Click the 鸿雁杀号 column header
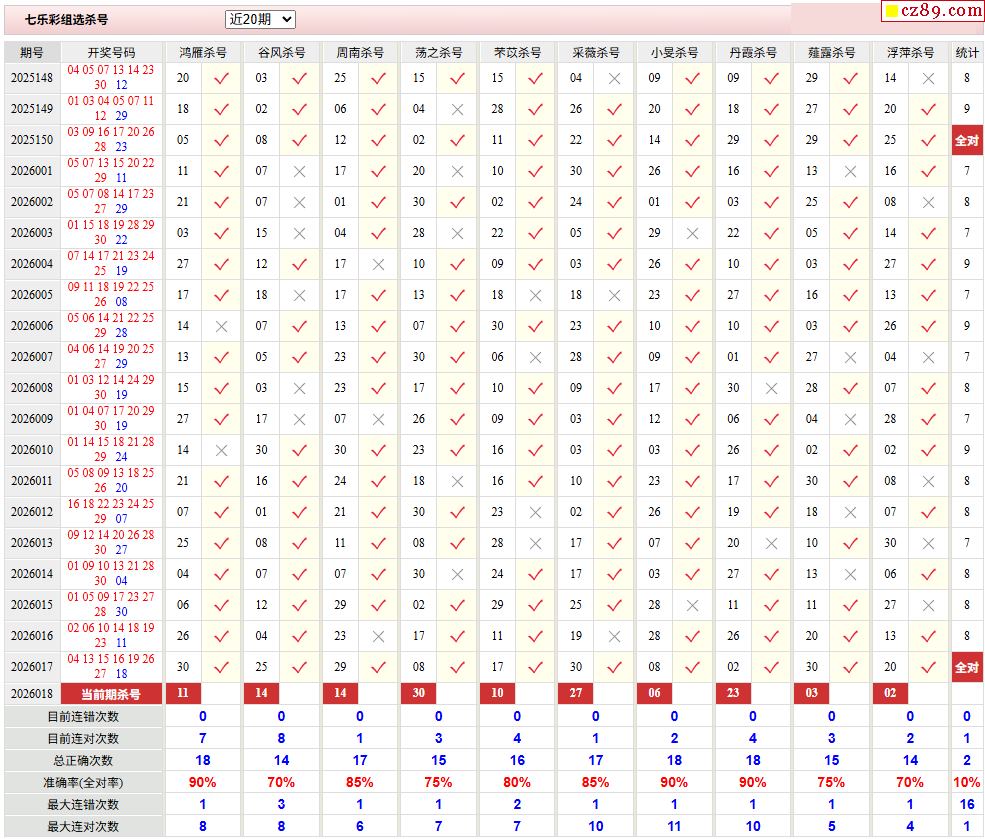The image size is (985, 839). click(202, 52)
